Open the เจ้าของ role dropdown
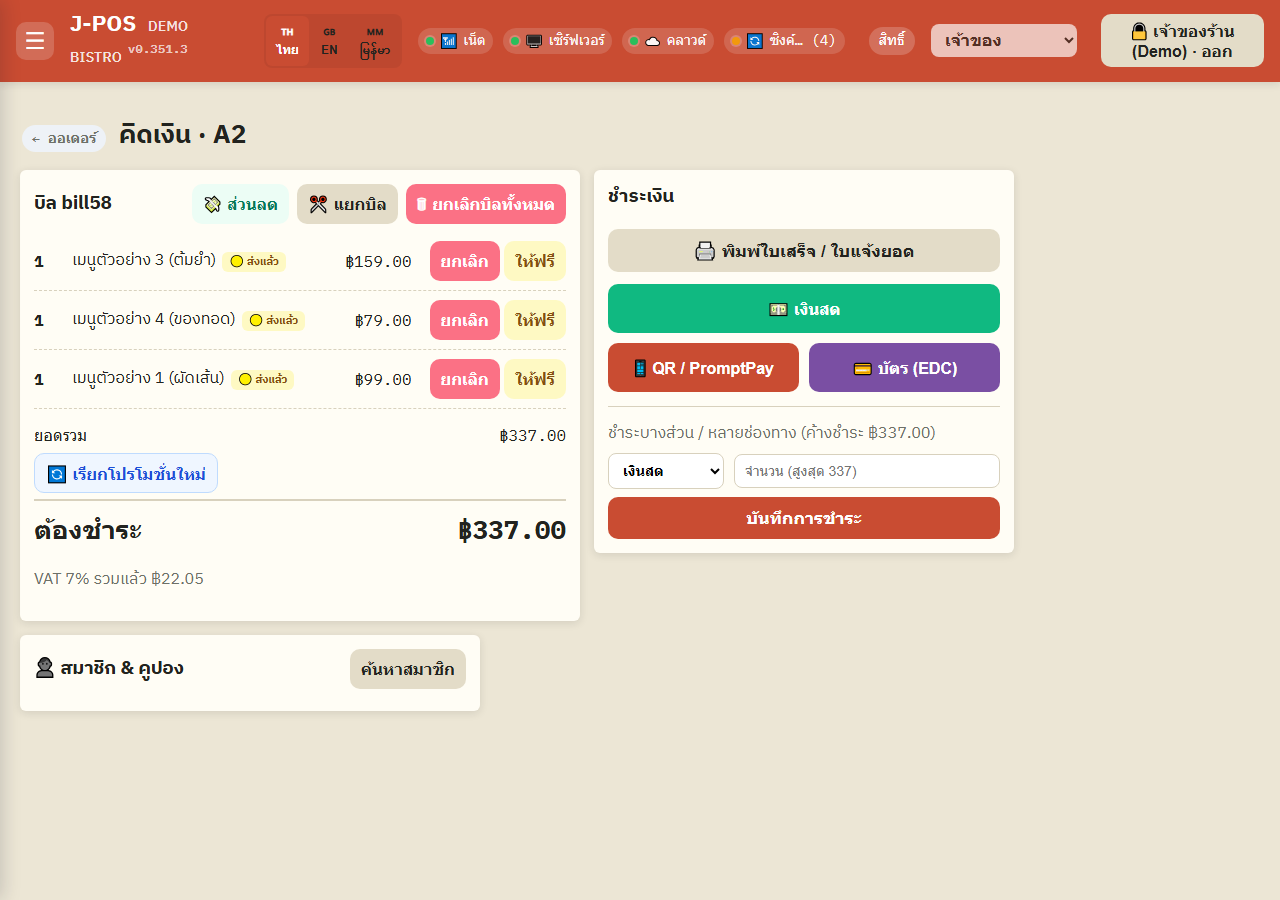This screenshot has height=900, width=1280. point(1004,41)
